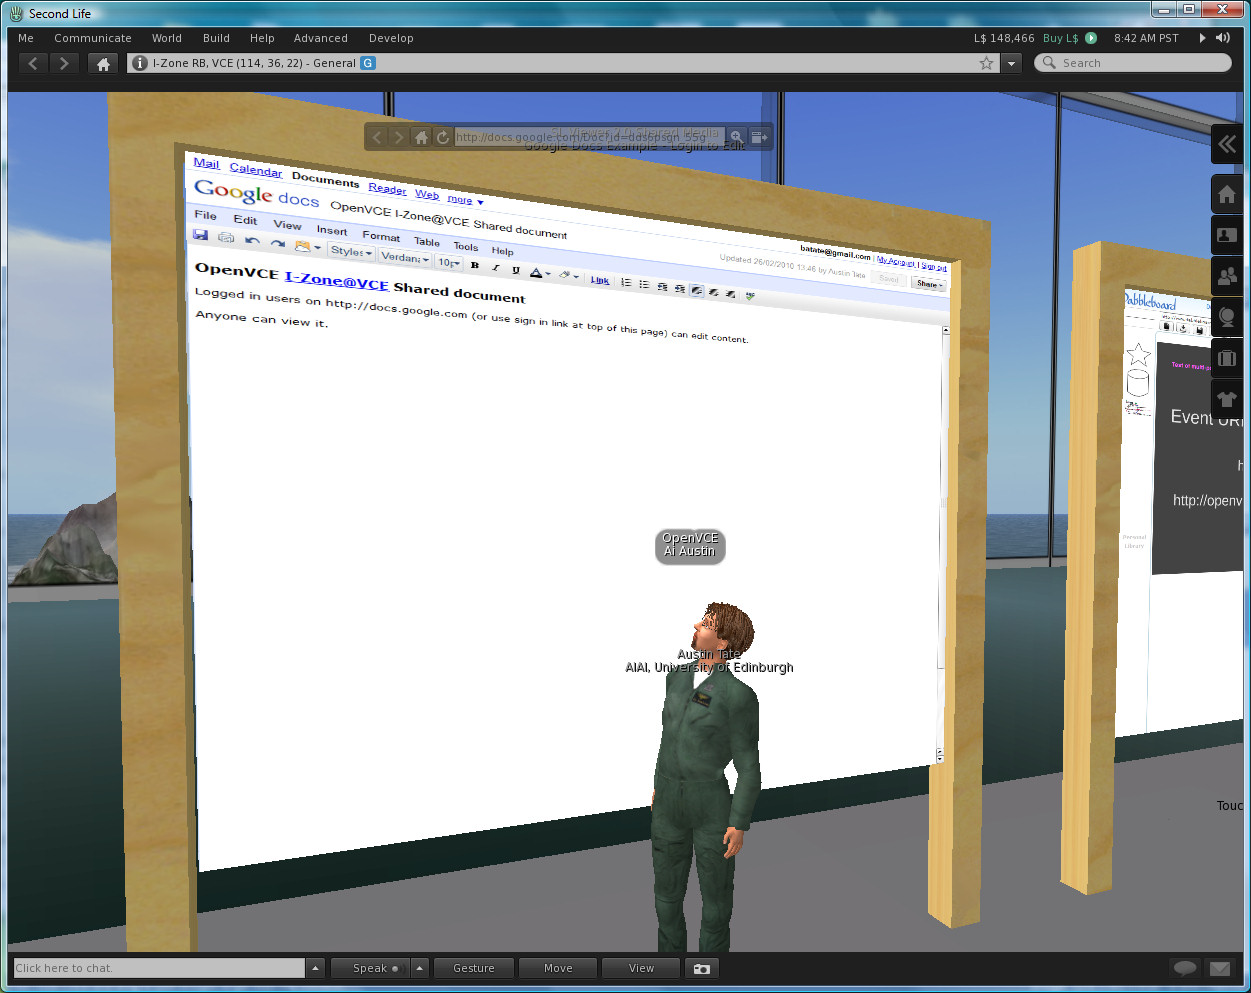Teleport home using the house icon
Screen dimensions: 1251x993
click(x=102, y=63)
